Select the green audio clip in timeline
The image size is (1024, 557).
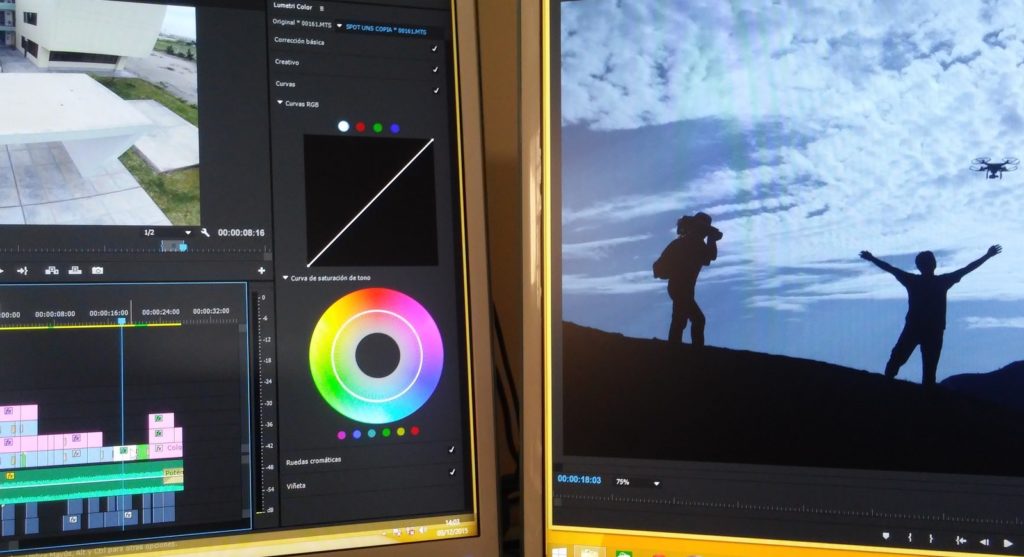91,482
